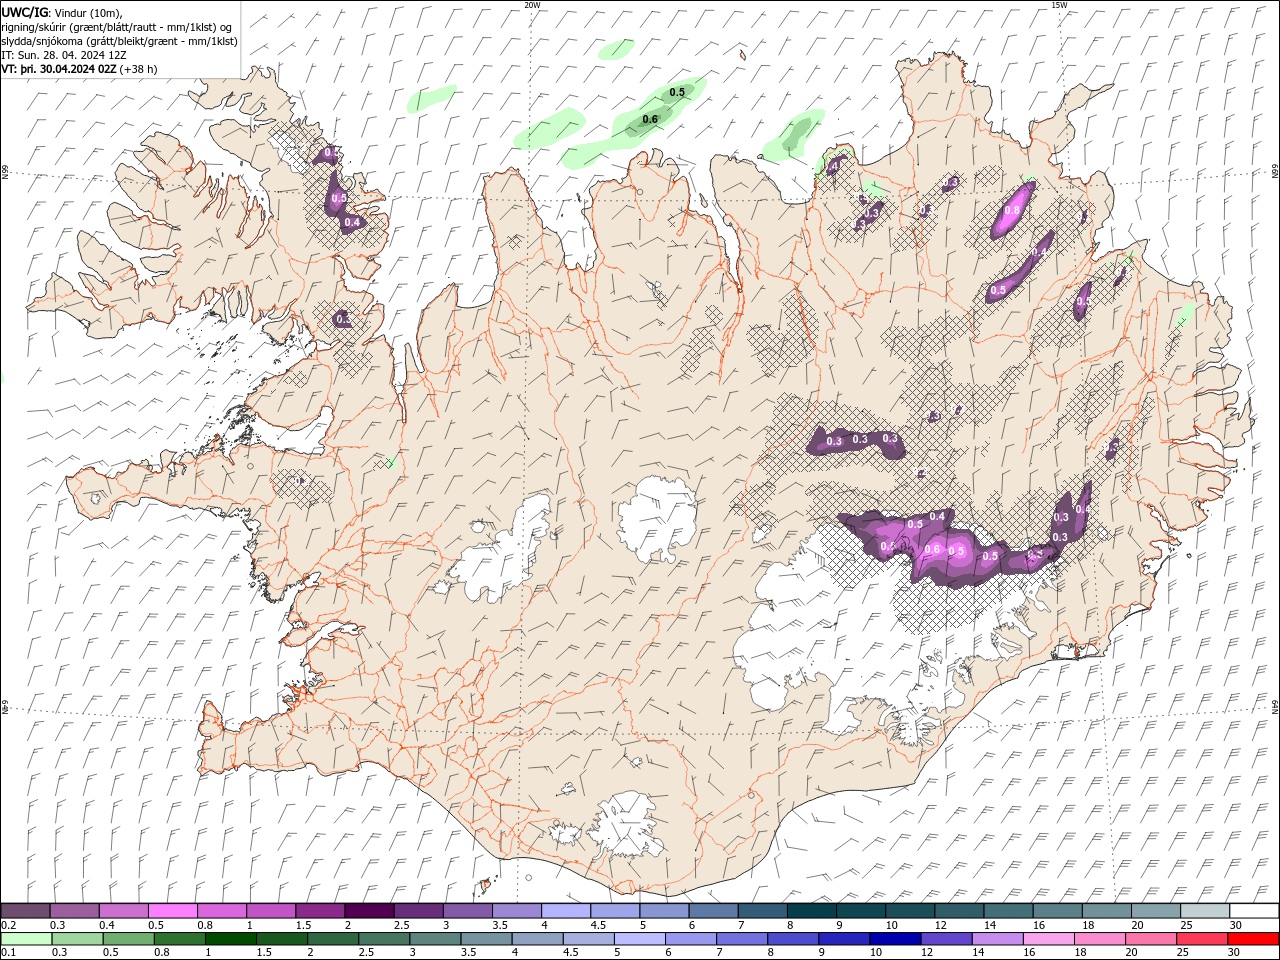Click the "66N" latitude label on right edge

[x=1274, y=172]
